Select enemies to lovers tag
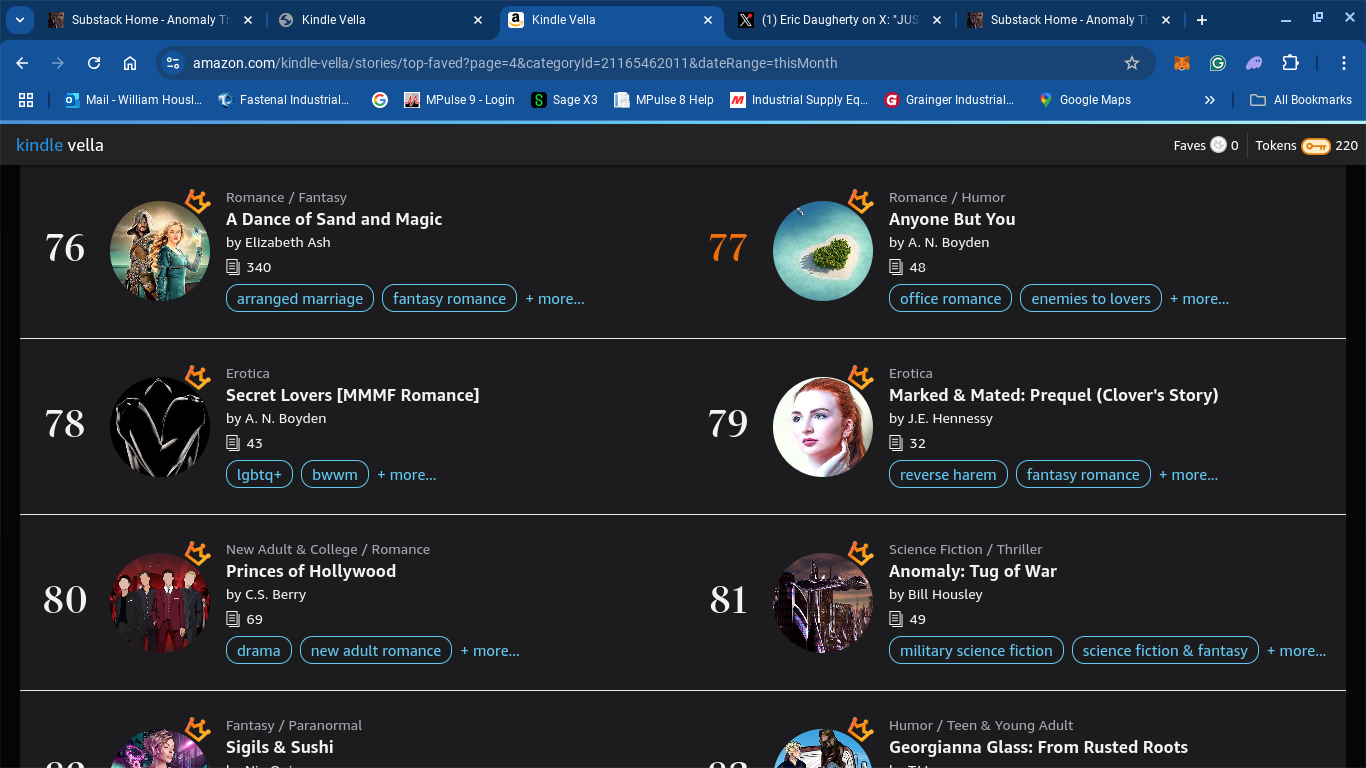Screen dimensions: 1366x768 1091,298
